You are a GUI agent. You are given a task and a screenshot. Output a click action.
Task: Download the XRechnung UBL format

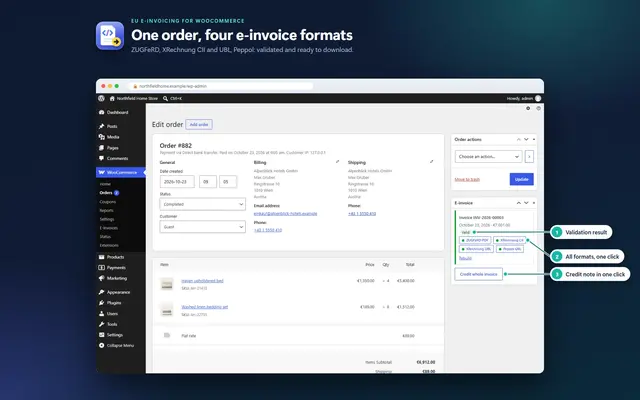[x=476, y=249]
